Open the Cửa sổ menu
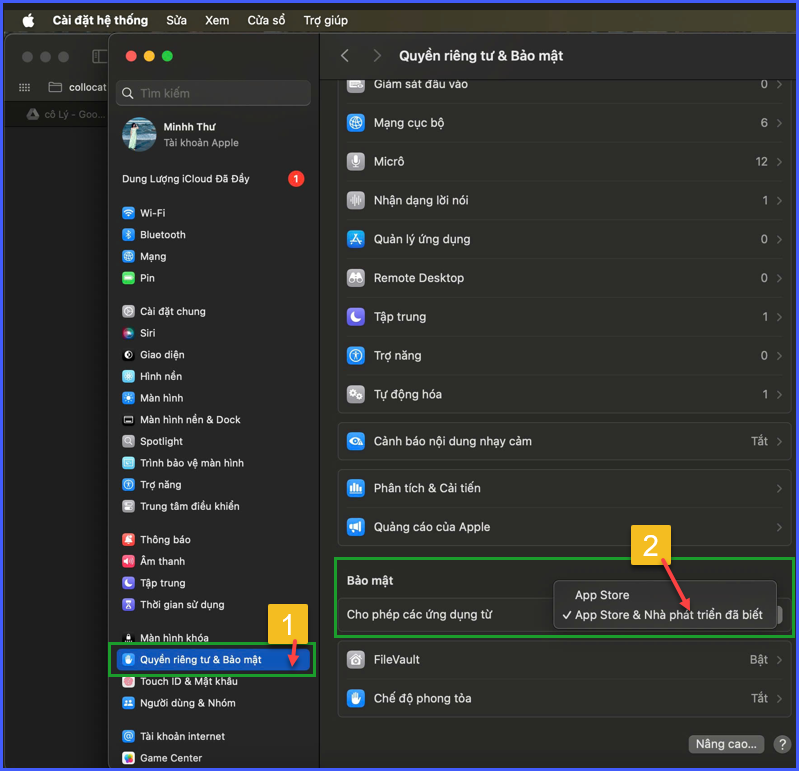 click(266, 20)
